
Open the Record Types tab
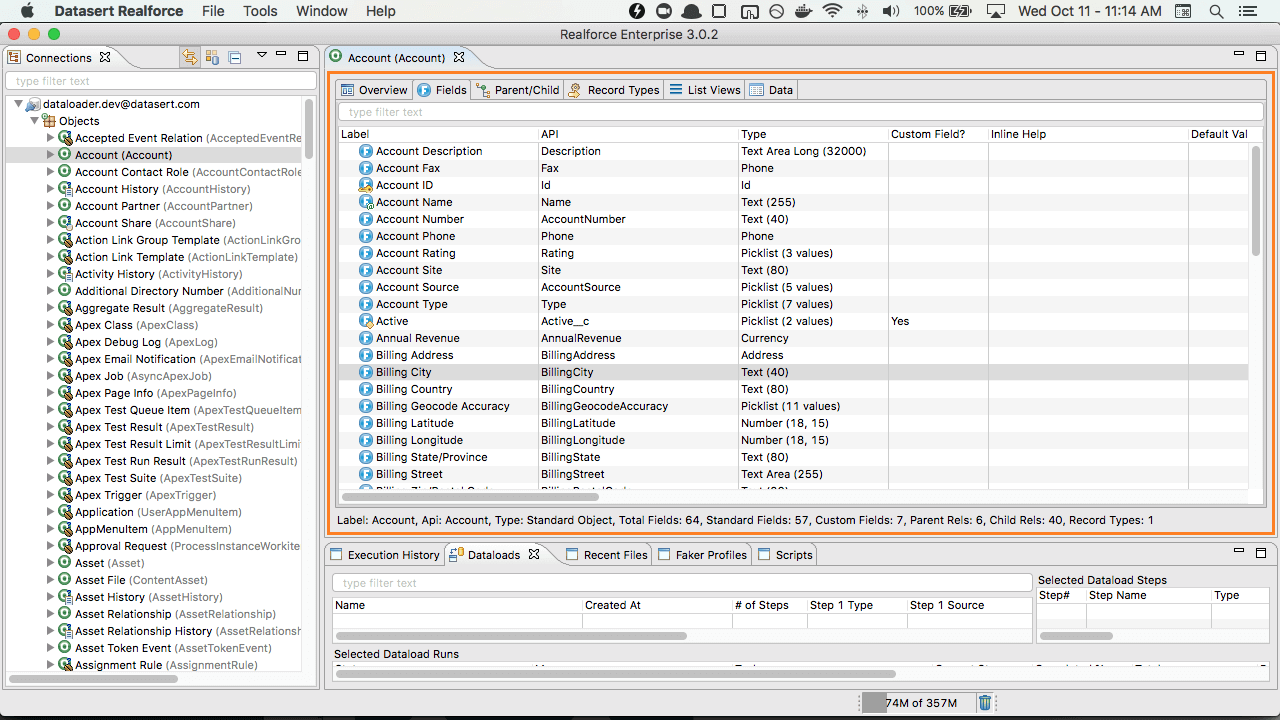click(614, 90)
